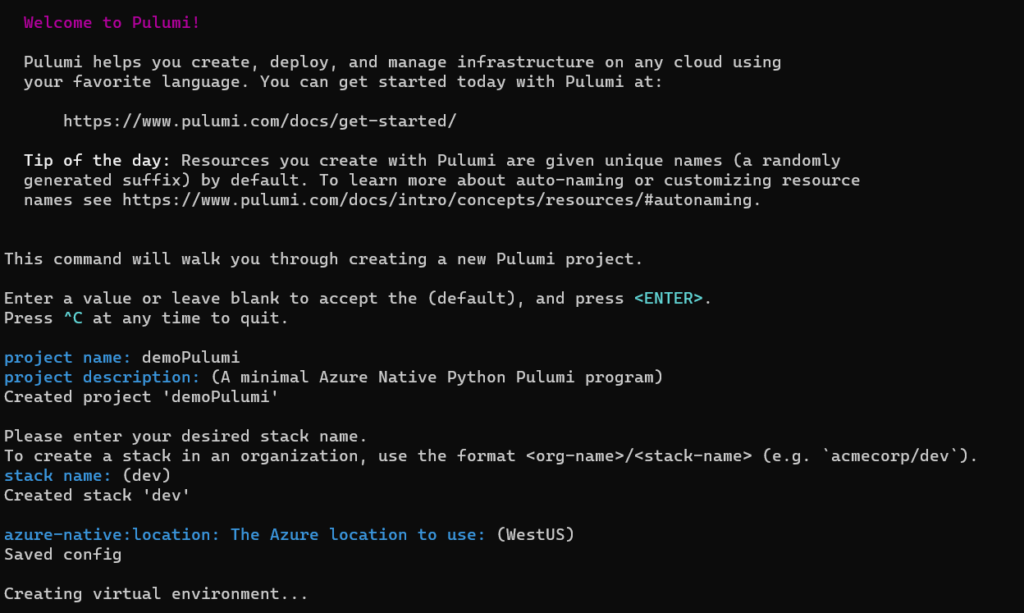1024x613 pixels.
Task: Click the project description prompt label
Action: pyautogui.click(x=102, y=377)
